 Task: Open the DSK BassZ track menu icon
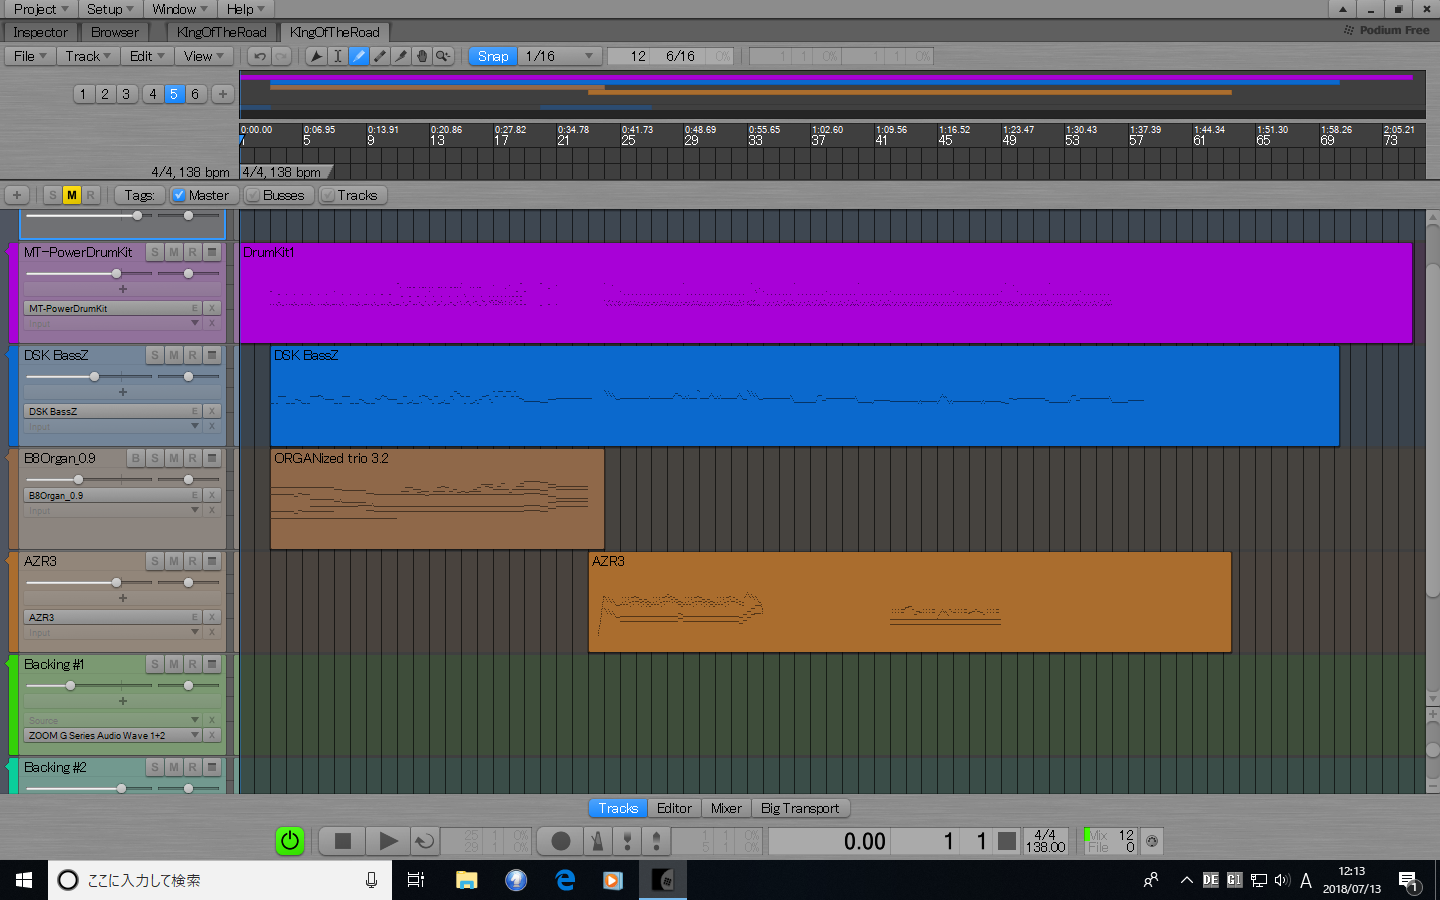[212, 355]
